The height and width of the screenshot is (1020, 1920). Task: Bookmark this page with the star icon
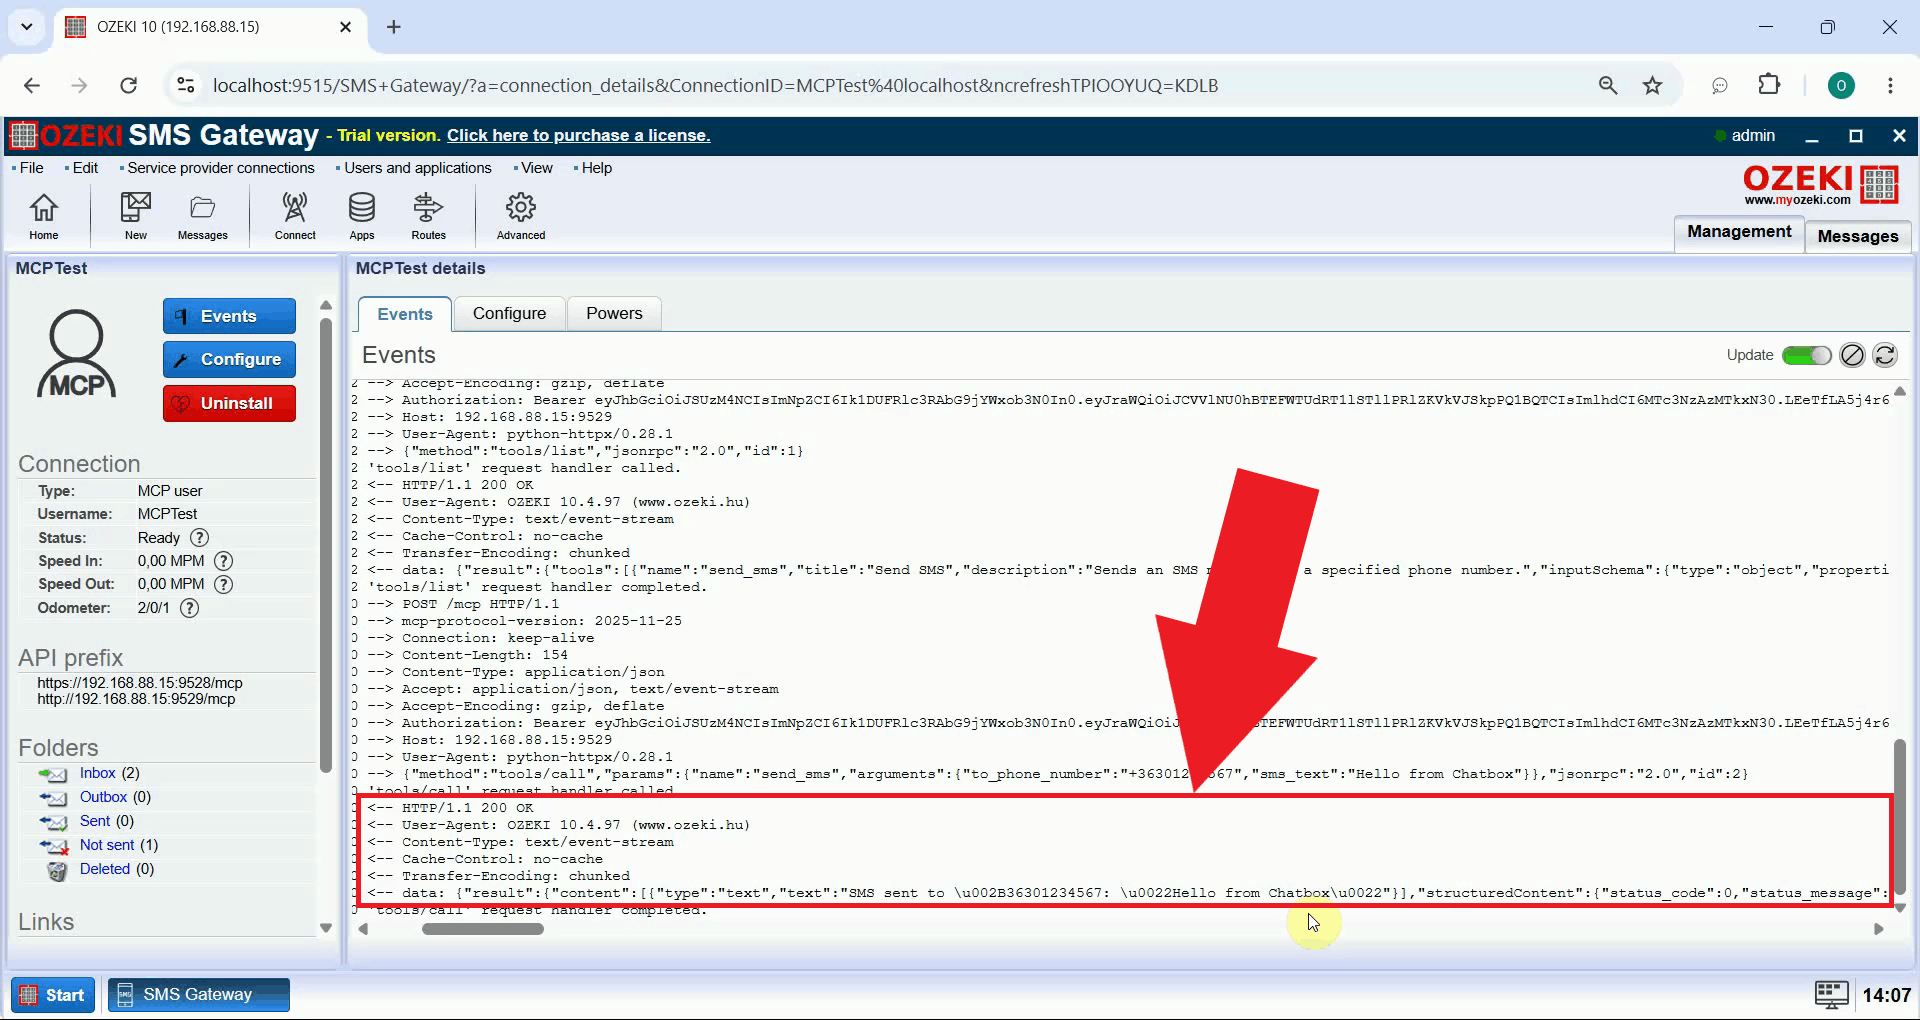1652,86
